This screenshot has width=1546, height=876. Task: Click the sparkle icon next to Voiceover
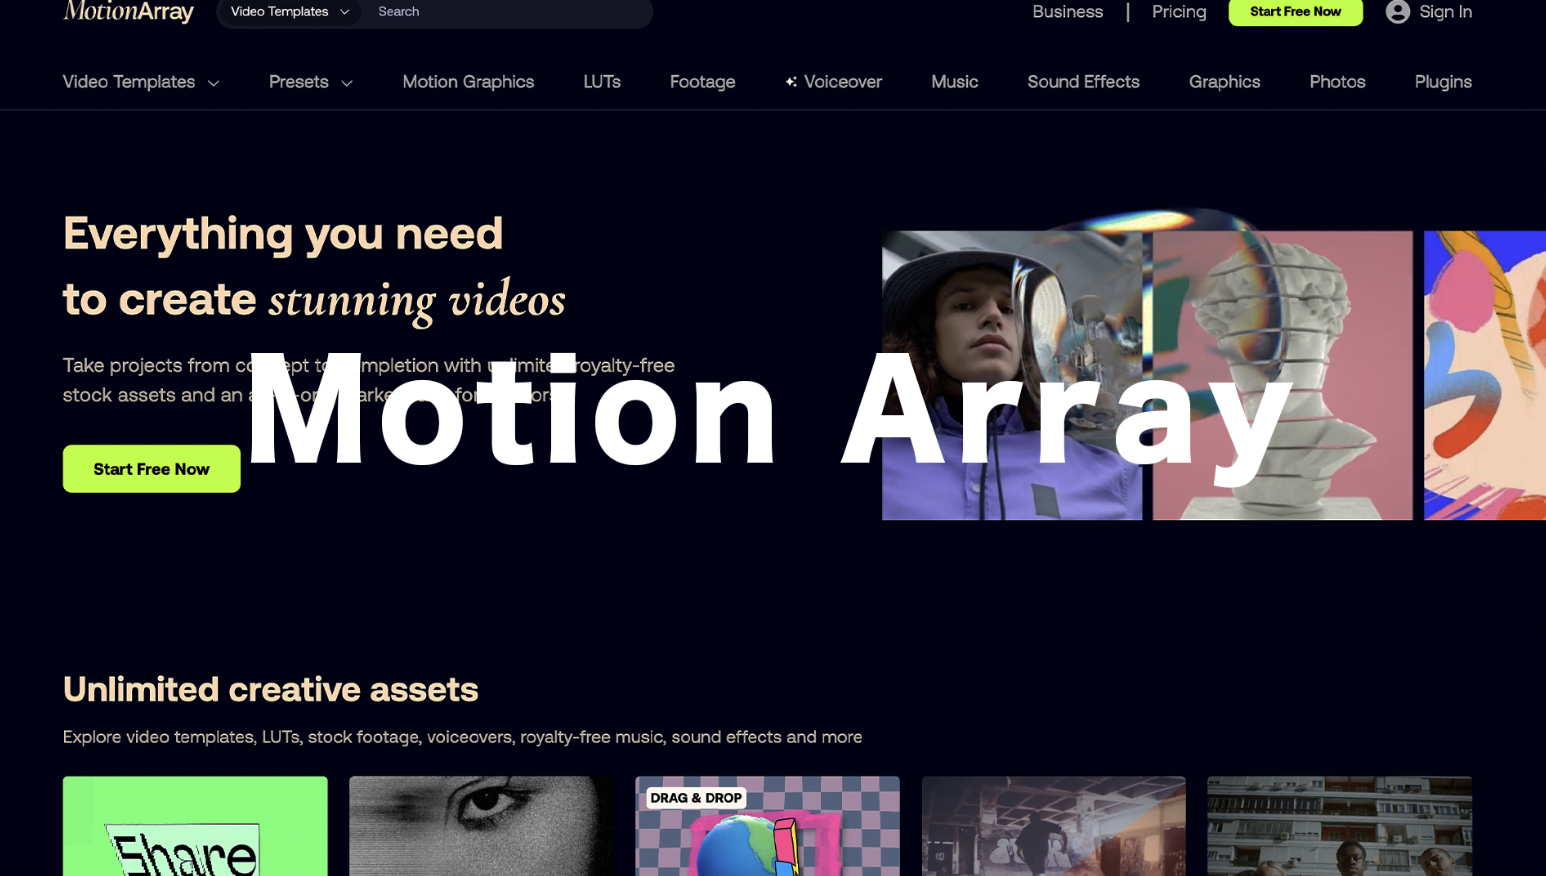coord(791,82)
